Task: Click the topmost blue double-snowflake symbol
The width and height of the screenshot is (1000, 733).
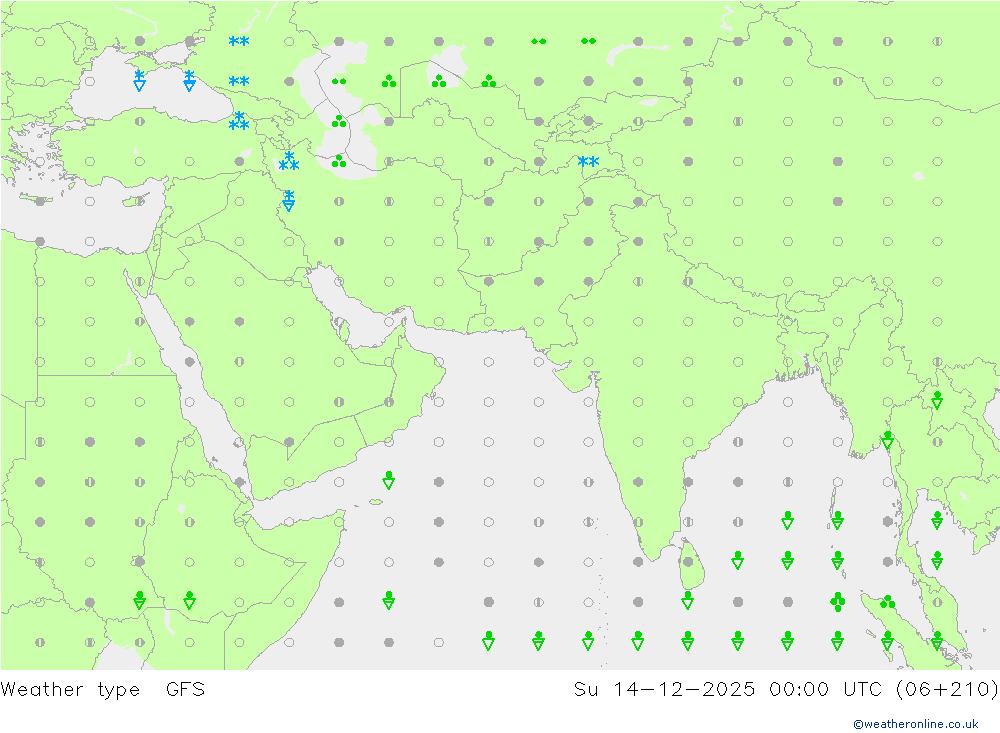Action: click(x=239, y=41)
